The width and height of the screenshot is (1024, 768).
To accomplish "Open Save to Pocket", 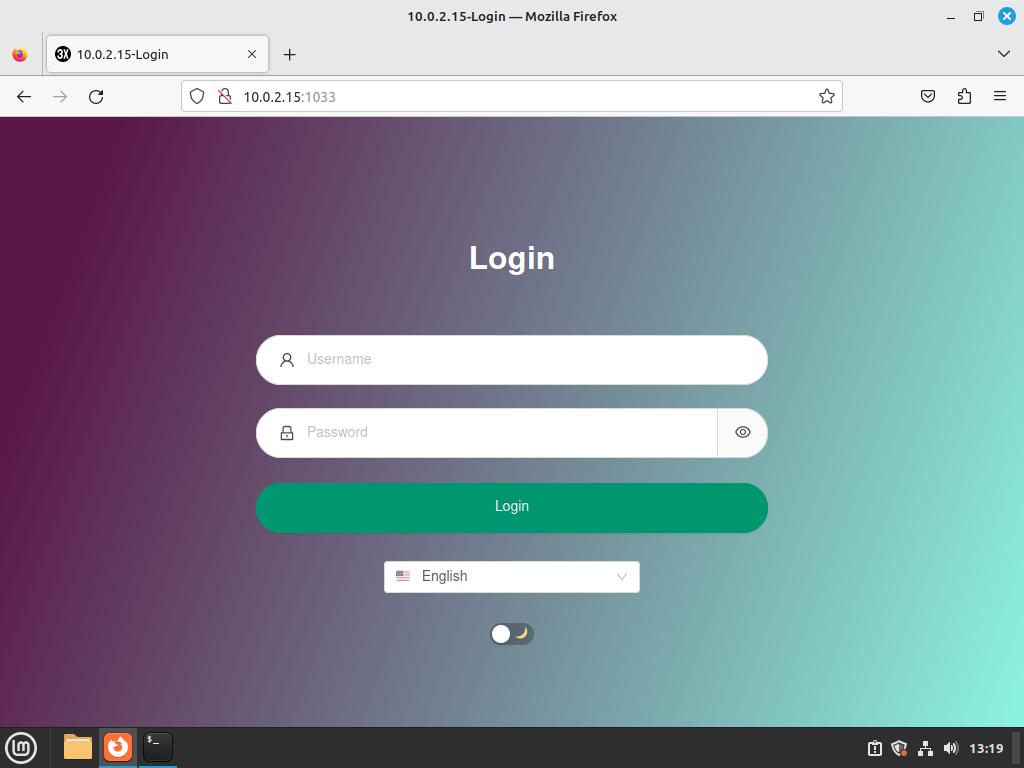I will tap(928, 97).
